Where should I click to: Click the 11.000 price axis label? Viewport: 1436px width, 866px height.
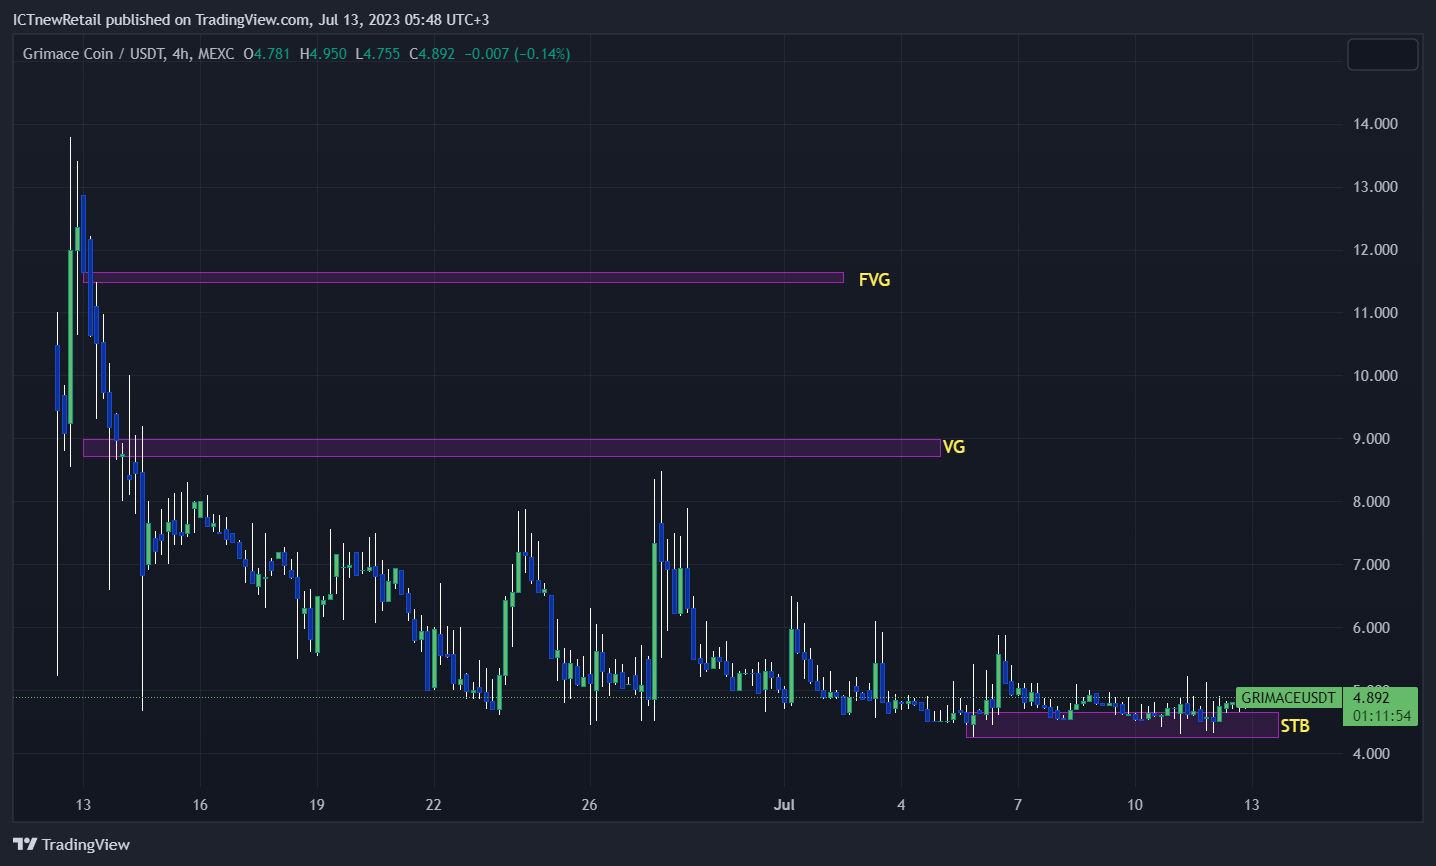(x=1375, y=313)
